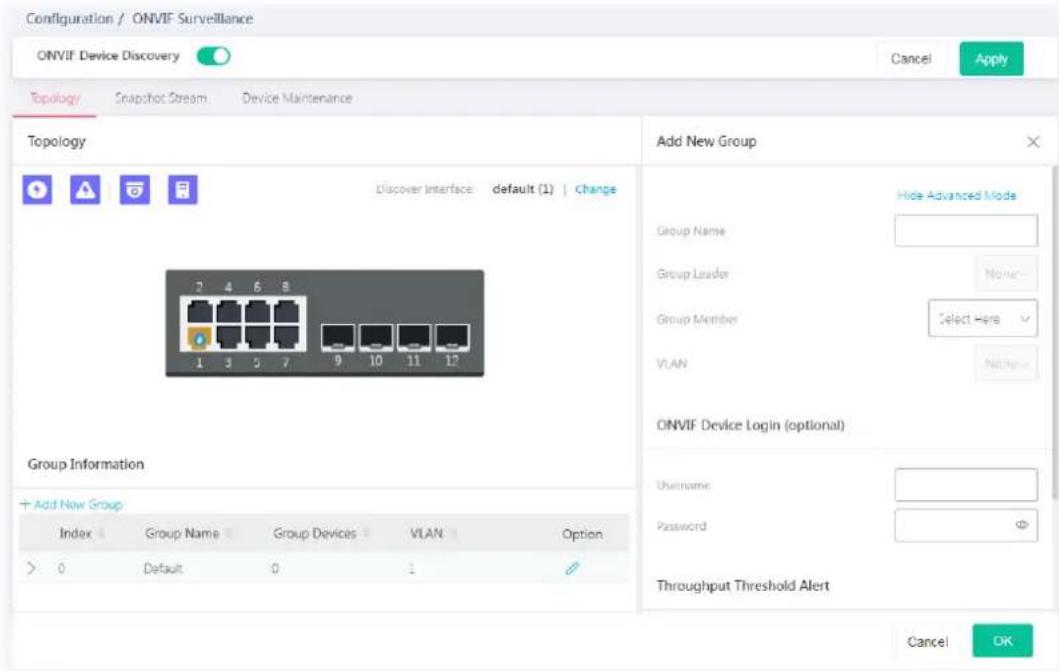Select switch port 2 on the diagram

199,311
